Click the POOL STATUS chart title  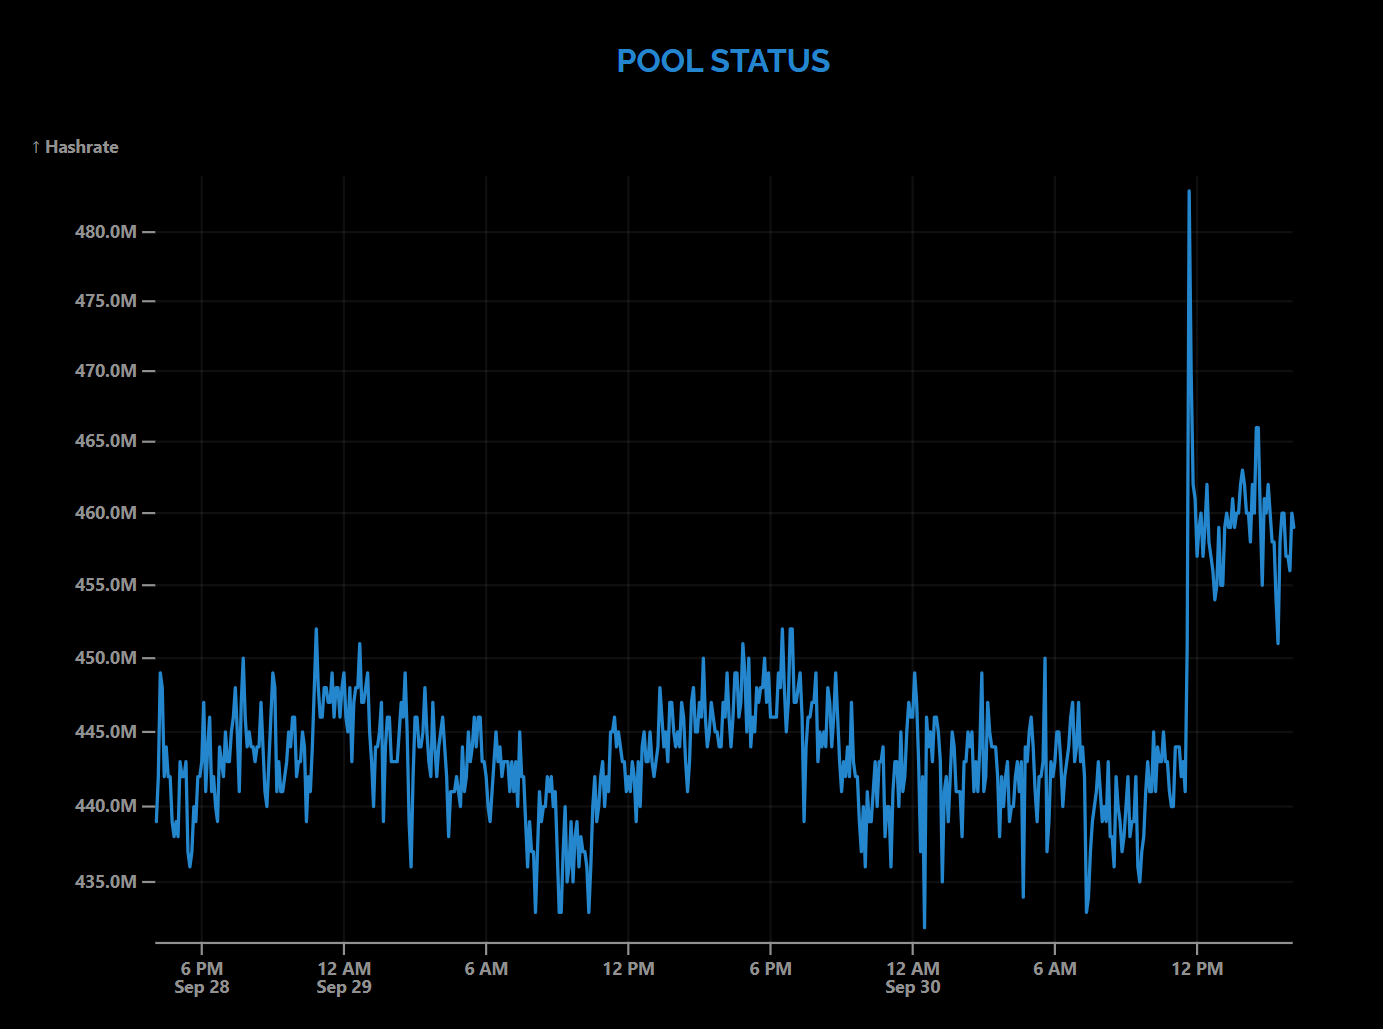click(722, 61)
